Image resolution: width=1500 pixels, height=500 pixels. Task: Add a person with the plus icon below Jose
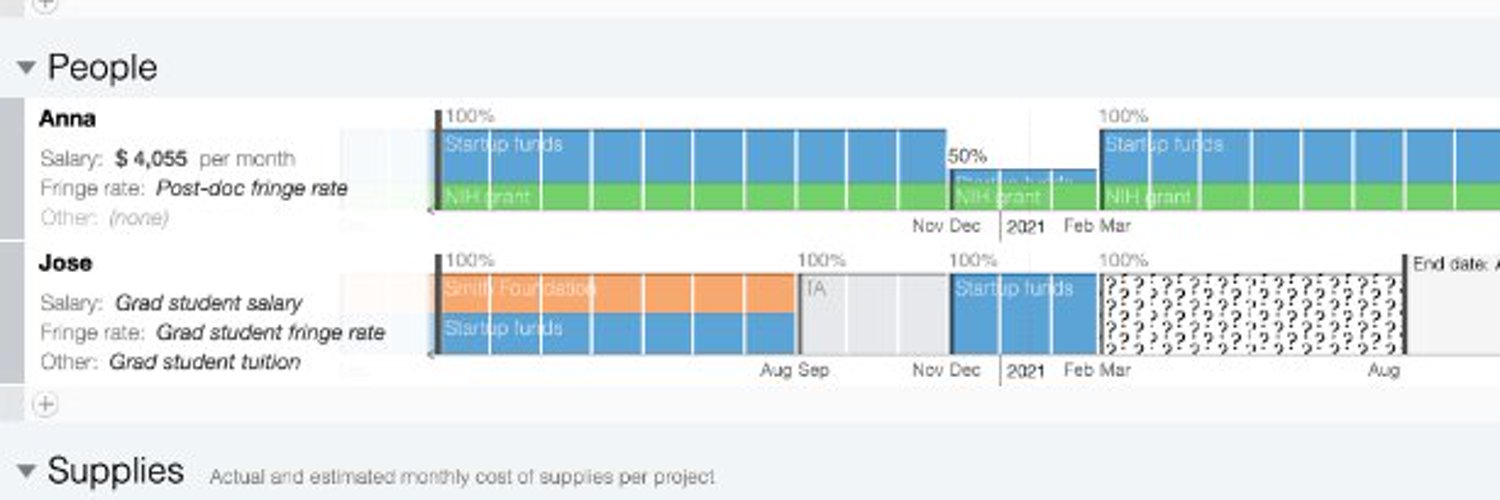(46, 404)
